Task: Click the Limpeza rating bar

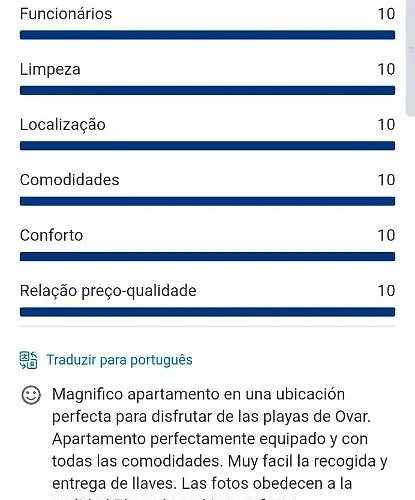Action: tap(207, 90)
